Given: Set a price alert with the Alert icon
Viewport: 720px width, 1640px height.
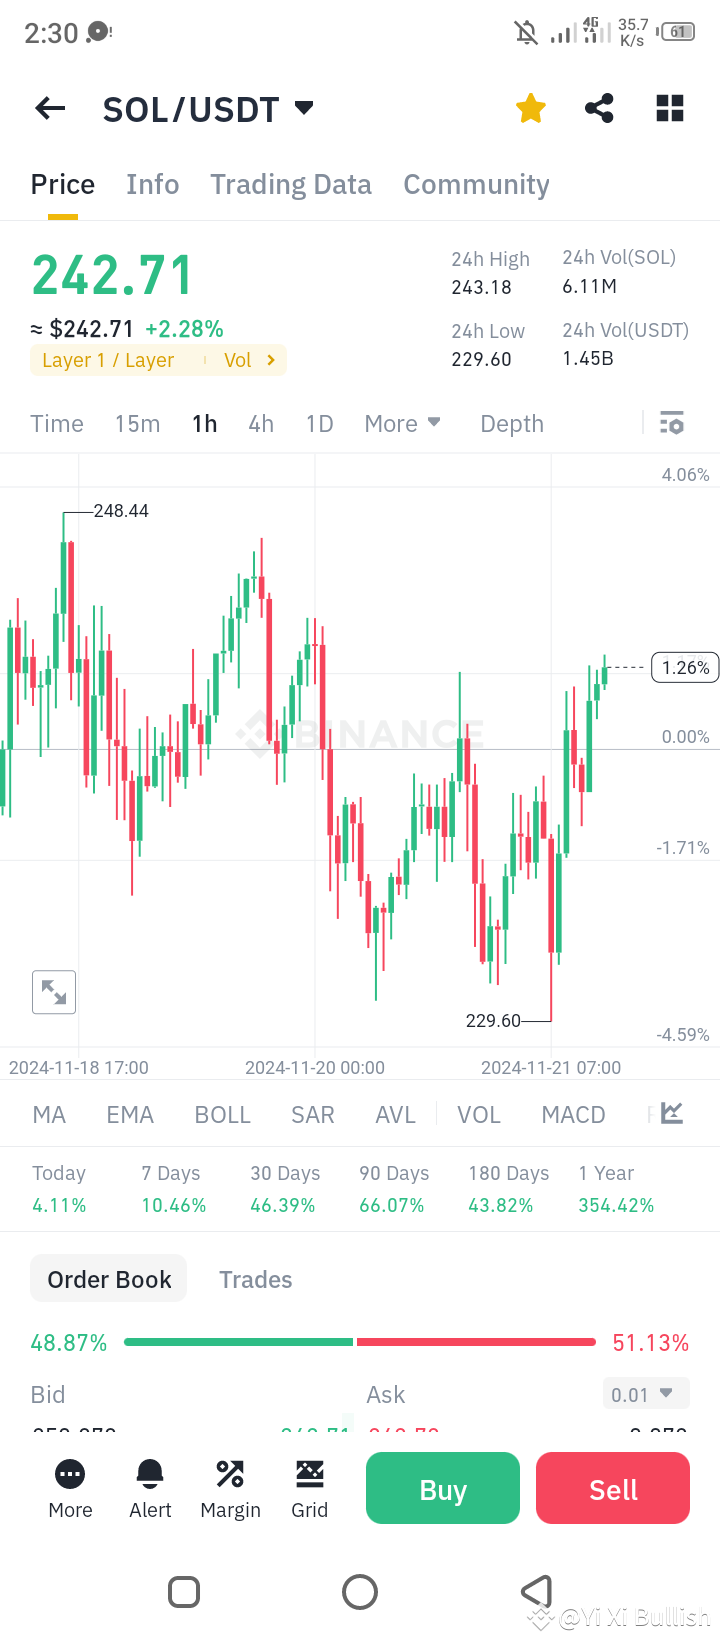Looking at the screenshot, I should click(x=149, y=1488).
